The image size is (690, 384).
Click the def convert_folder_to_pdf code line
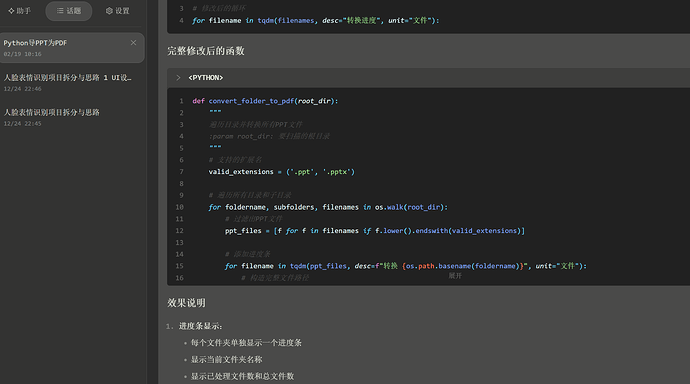(265, 101)
